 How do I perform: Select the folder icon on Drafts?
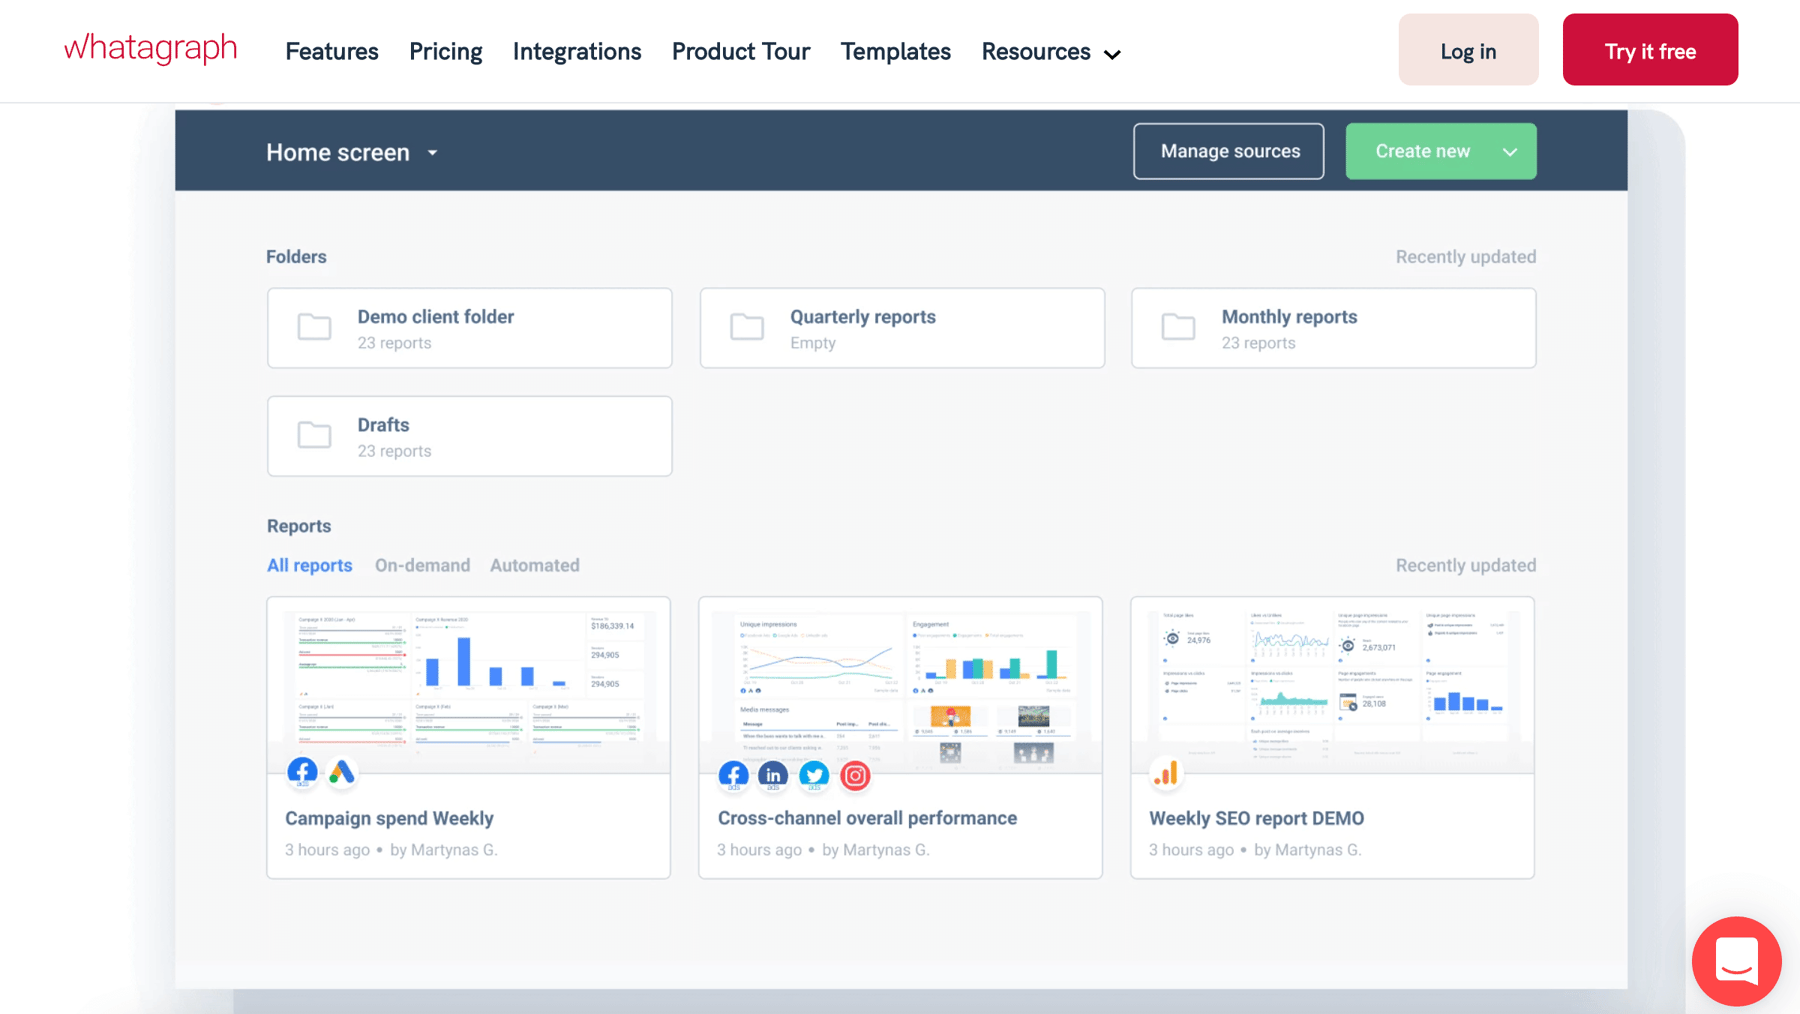[314, 435]
